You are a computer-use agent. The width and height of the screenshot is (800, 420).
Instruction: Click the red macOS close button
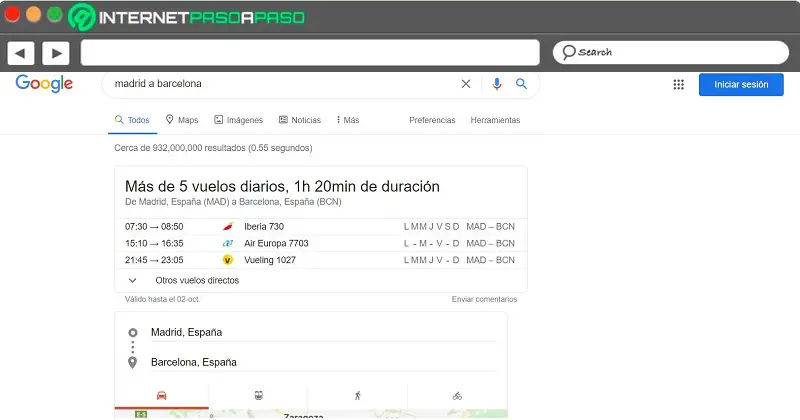pos(12,14)
